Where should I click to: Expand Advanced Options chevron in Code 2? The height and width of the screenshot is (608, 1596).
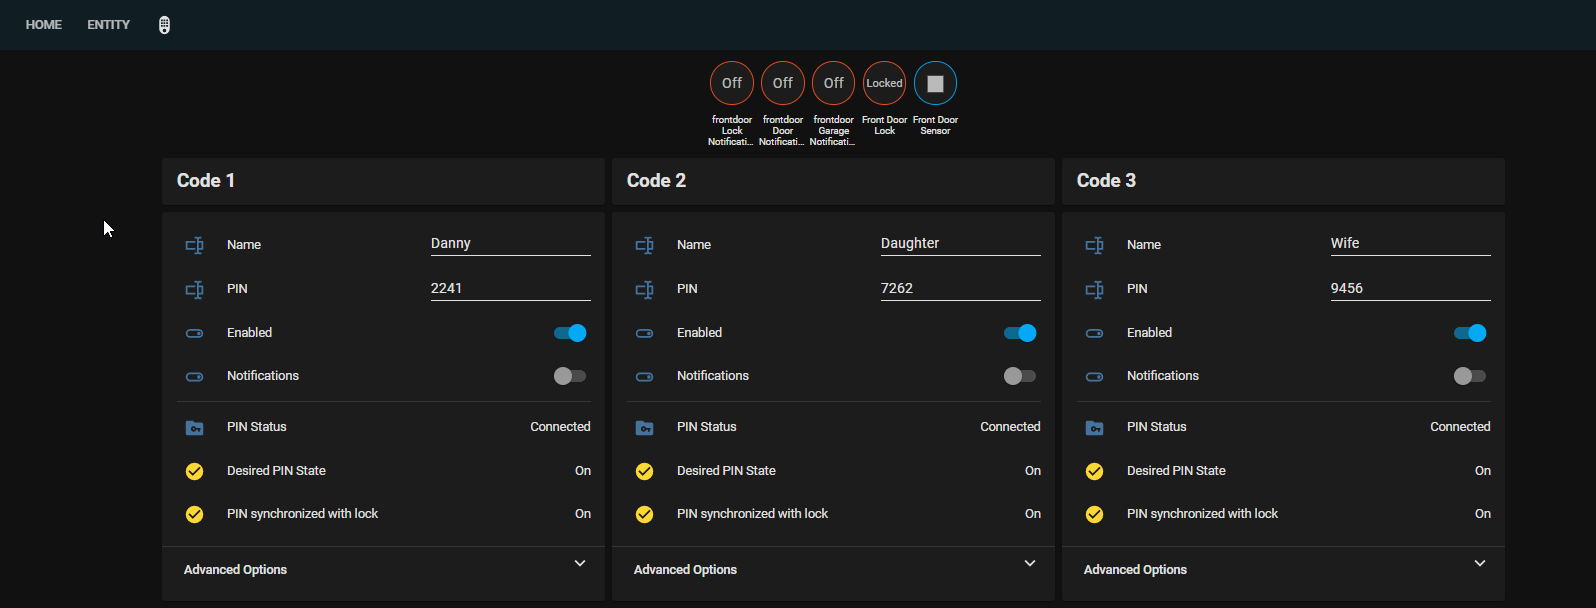tap(1030, 564)
